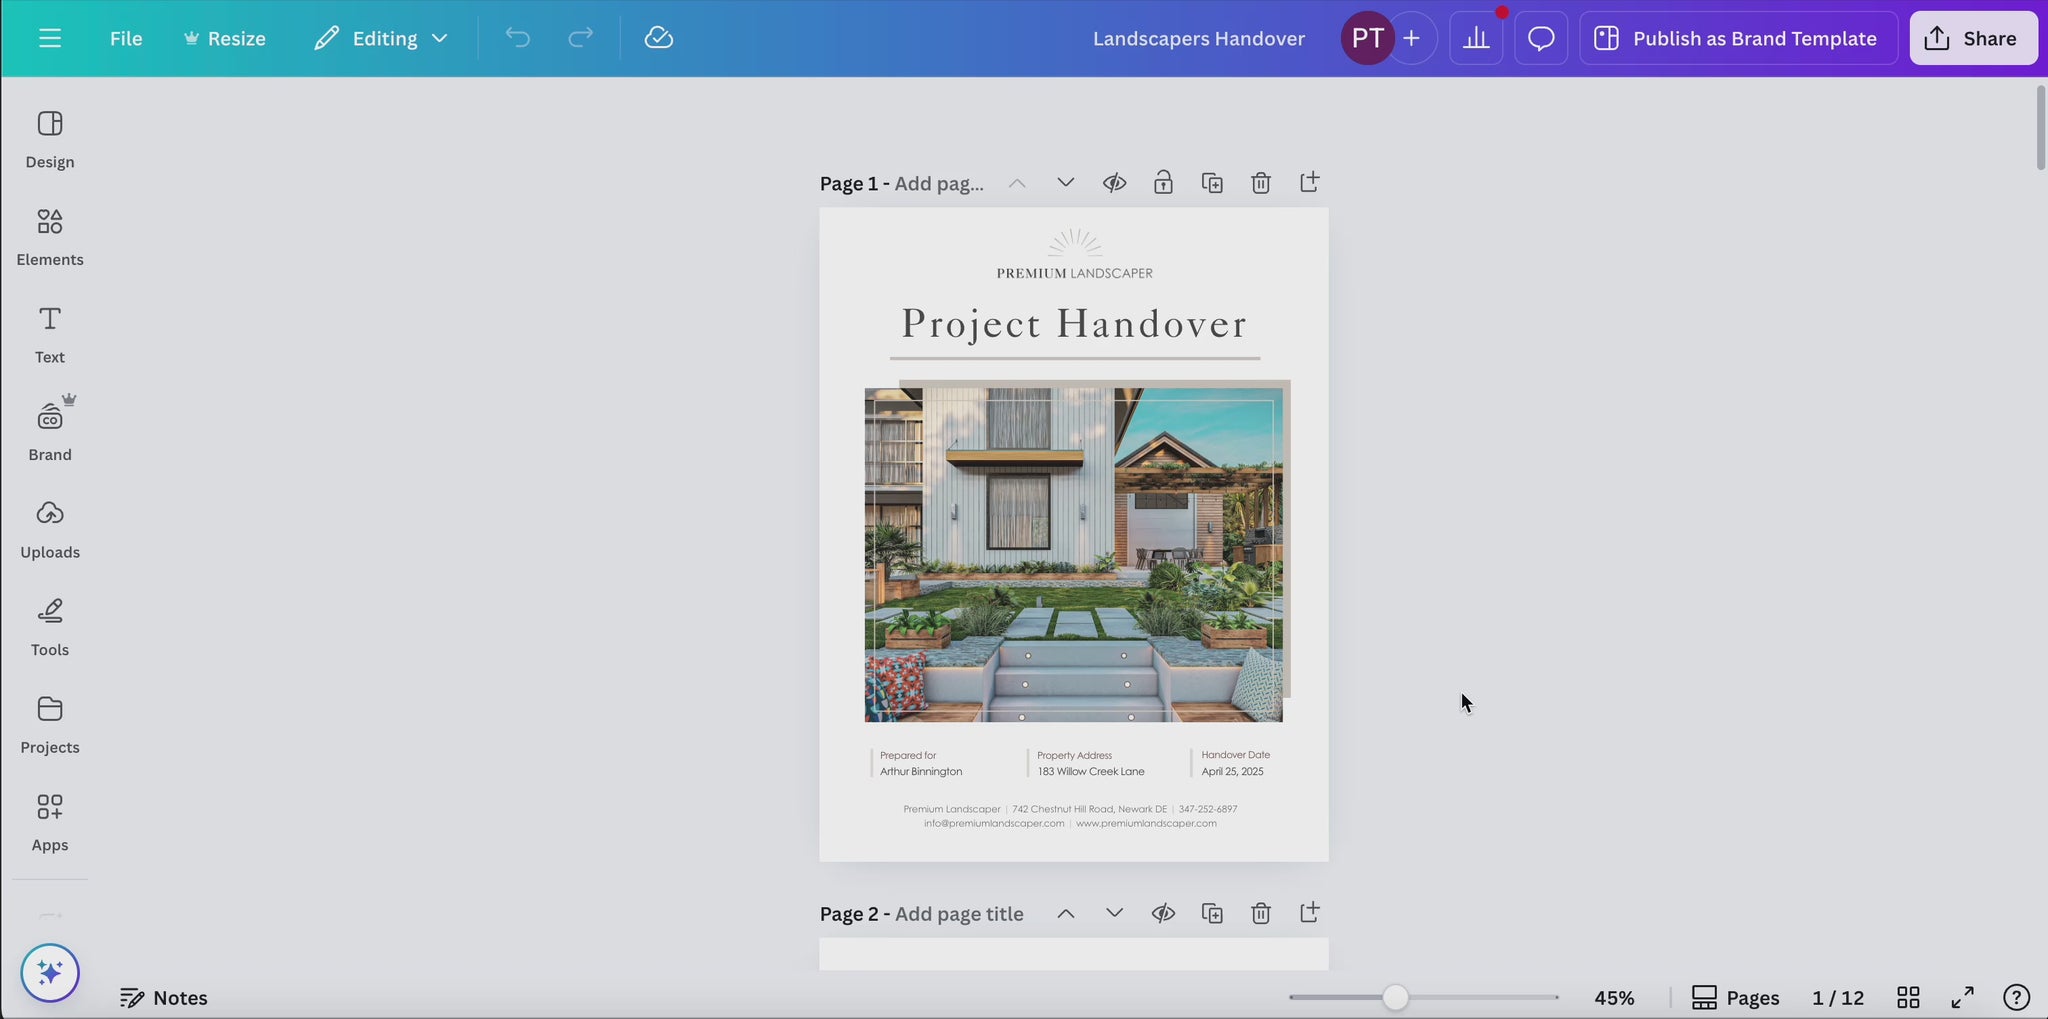Toggle the lock on Page 1

(x=1163, y=183)
